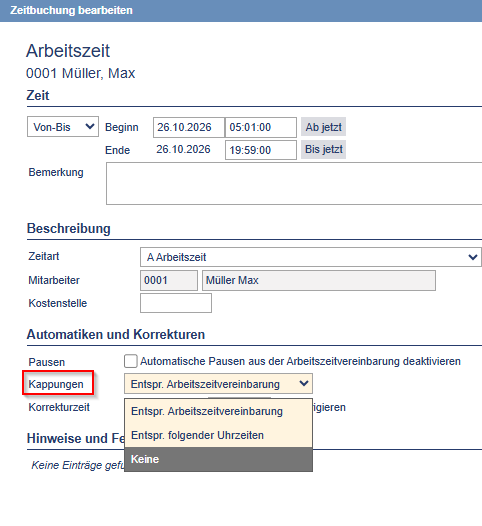Click the Arbeitszeit heading
482x526 pixels.
point(68,51)
